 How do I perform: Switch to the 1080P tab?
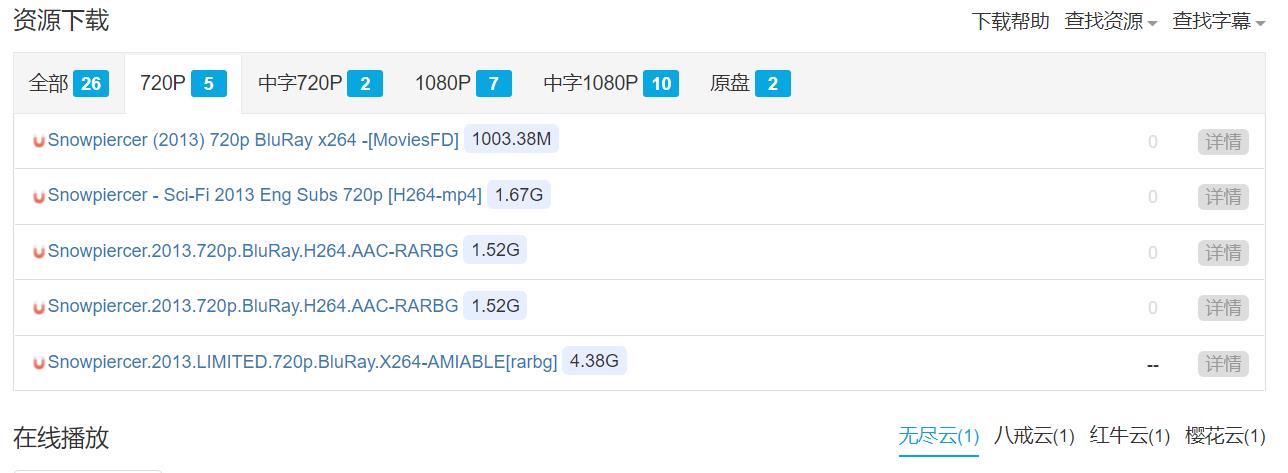coord(463,84)
